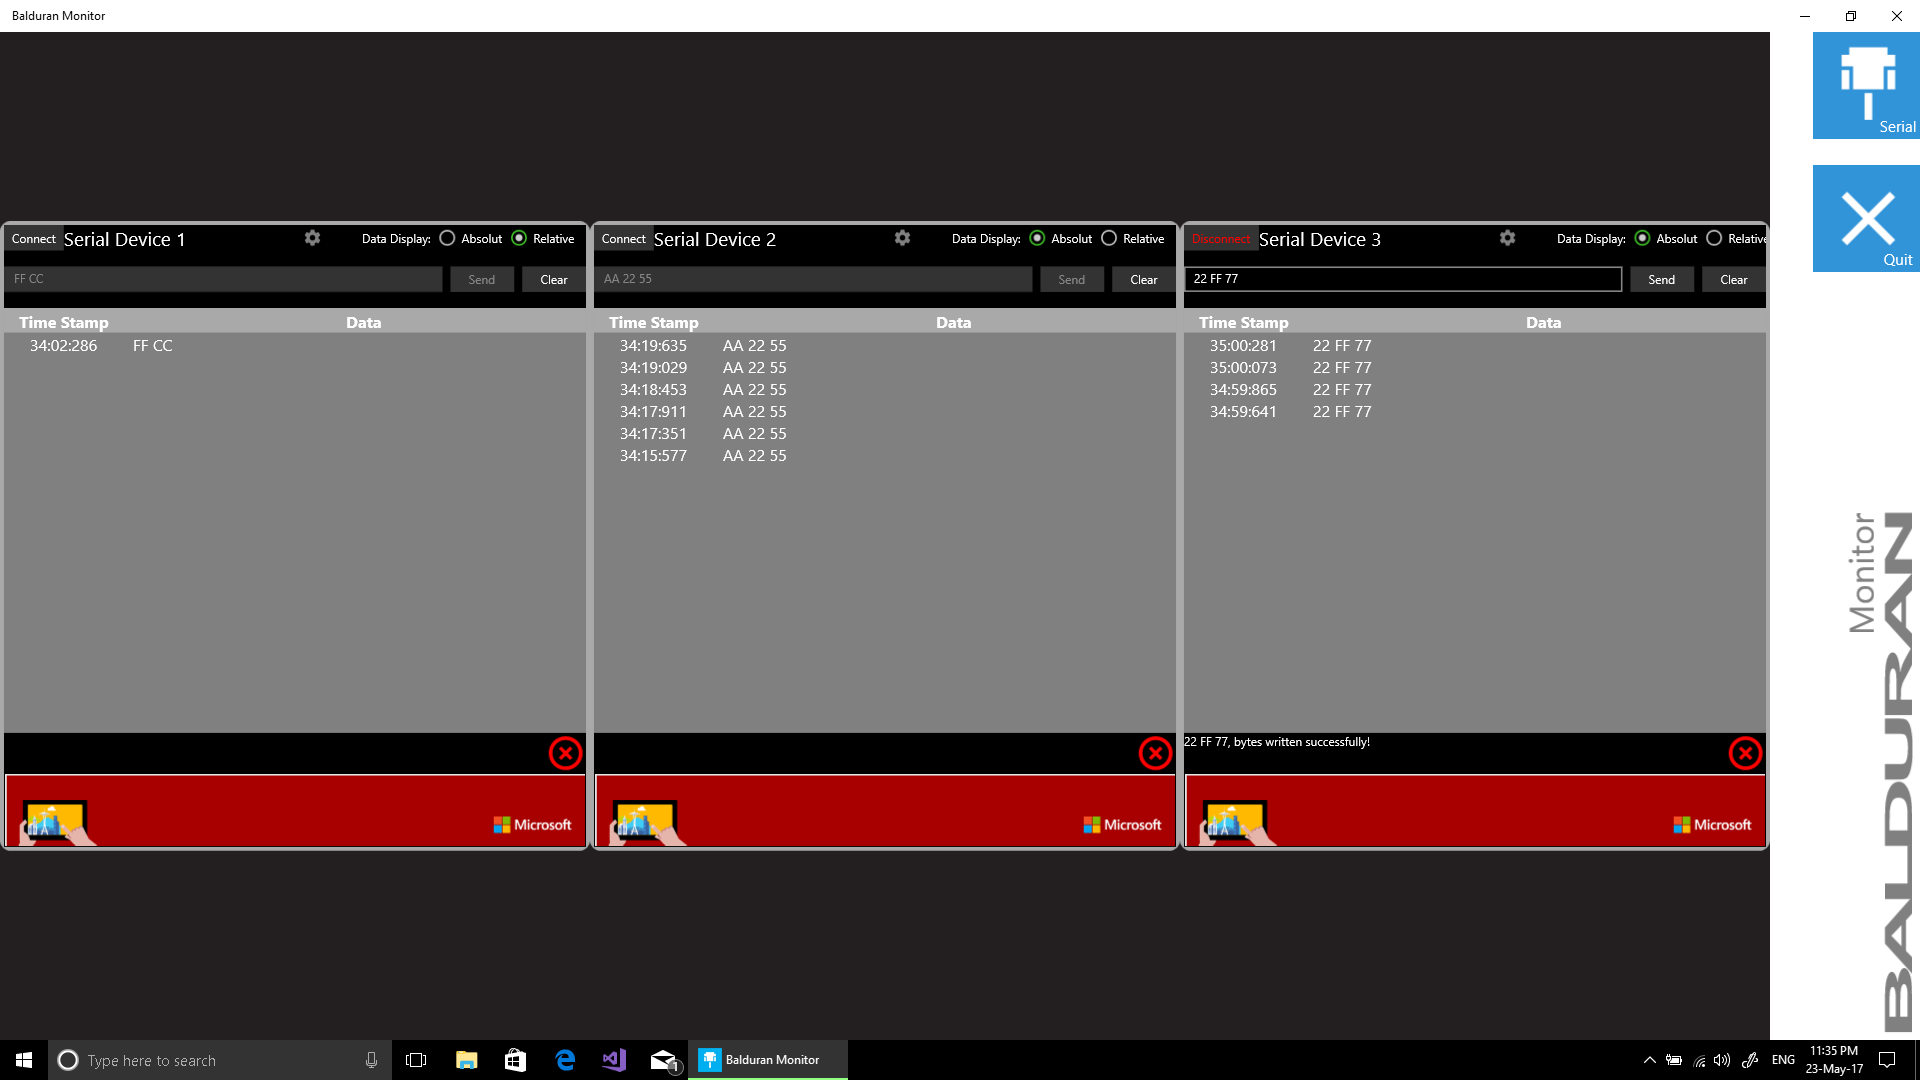Open Serial Device 3 settings gear
The image size is (1920, 1080).
[x=1507, y=238]
